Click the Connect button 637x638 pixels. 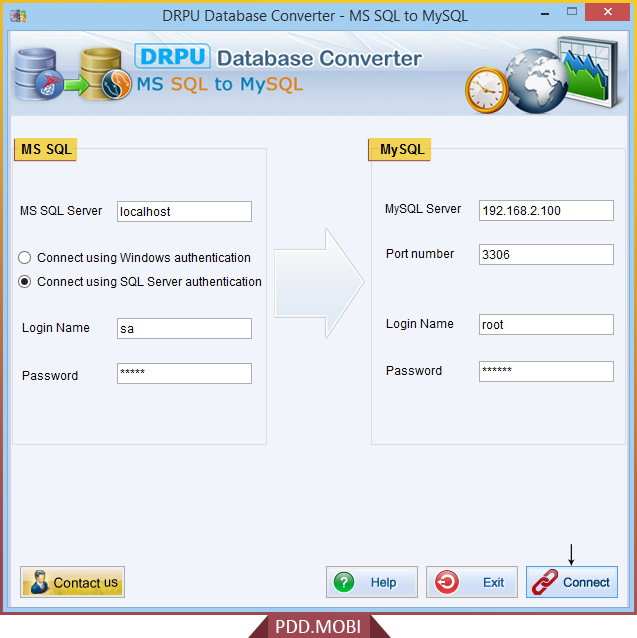572,582
